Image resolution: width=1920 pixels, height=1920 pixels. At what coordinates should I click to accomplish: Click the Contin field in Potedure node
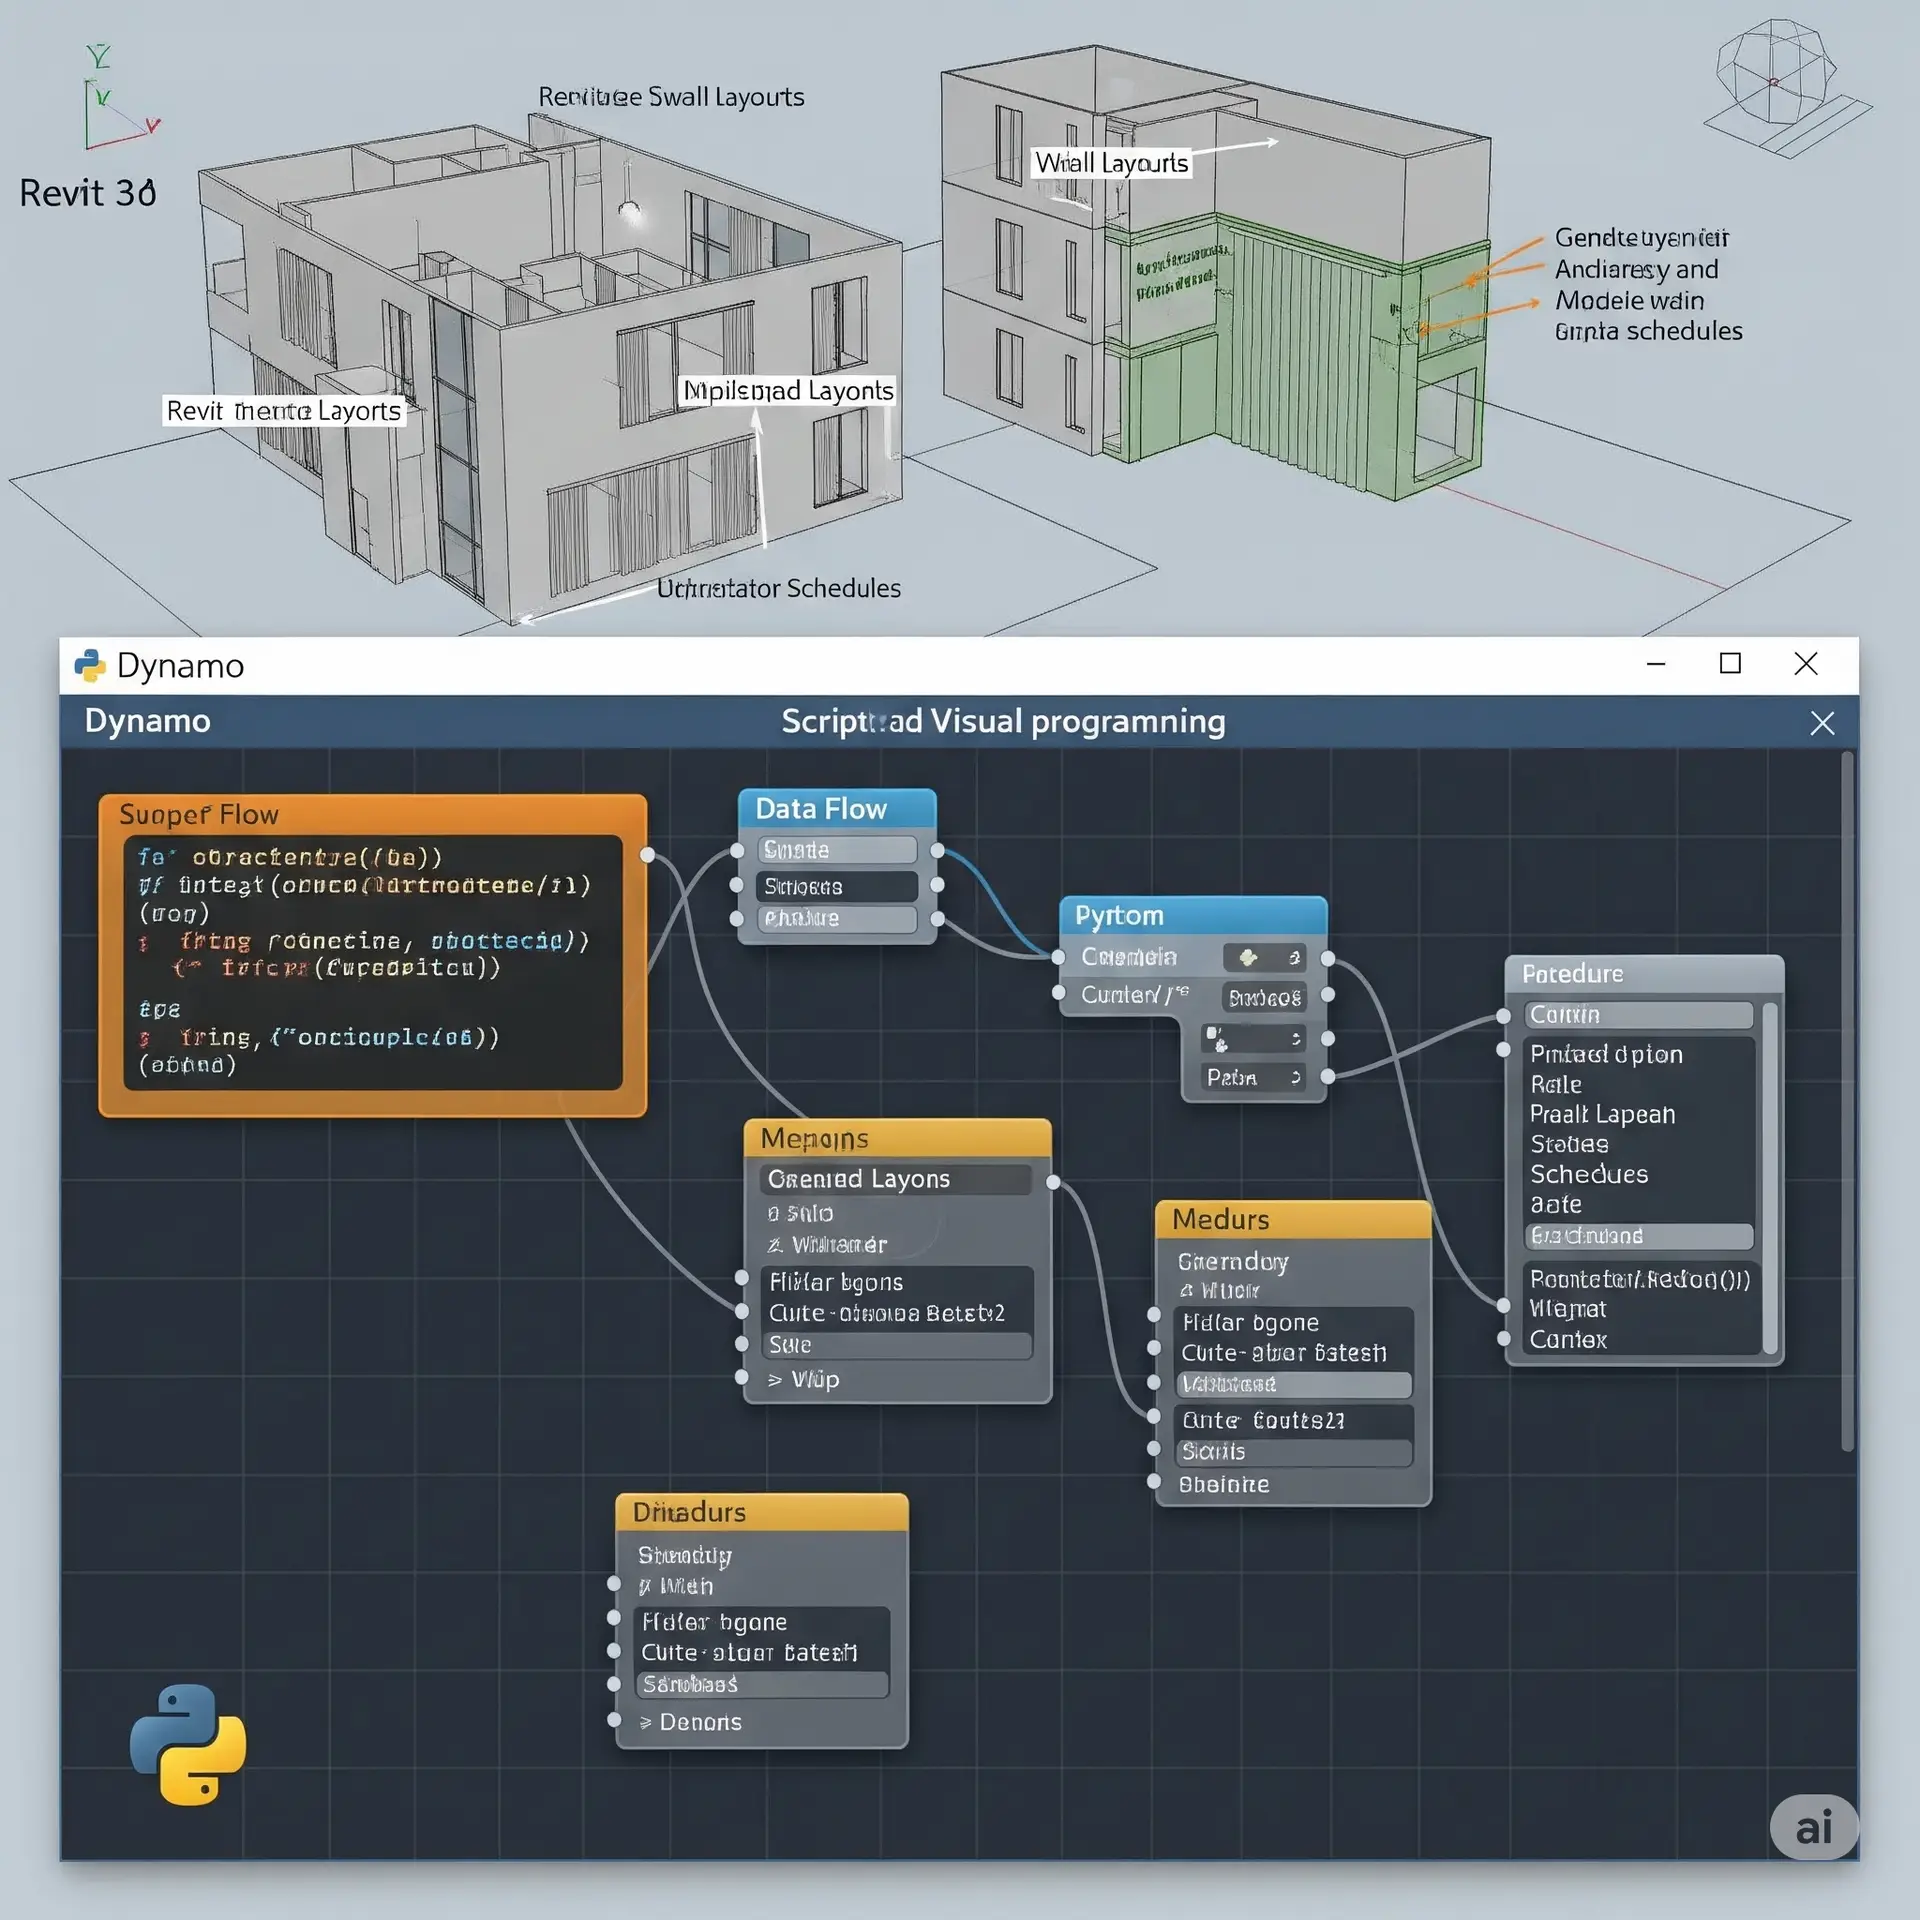1639,1015
